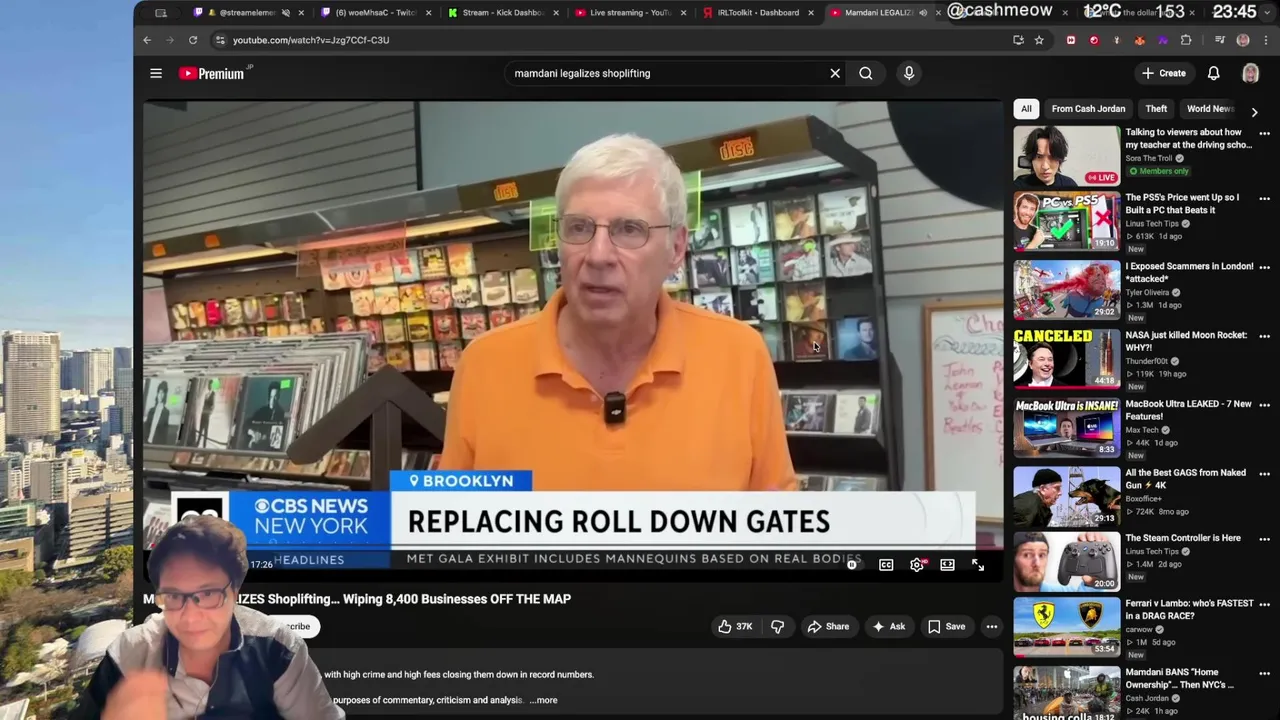Screen dimensions: 1280x720
Task: Switch to the Live streaming YouTube tab
Action: point(630,13)
